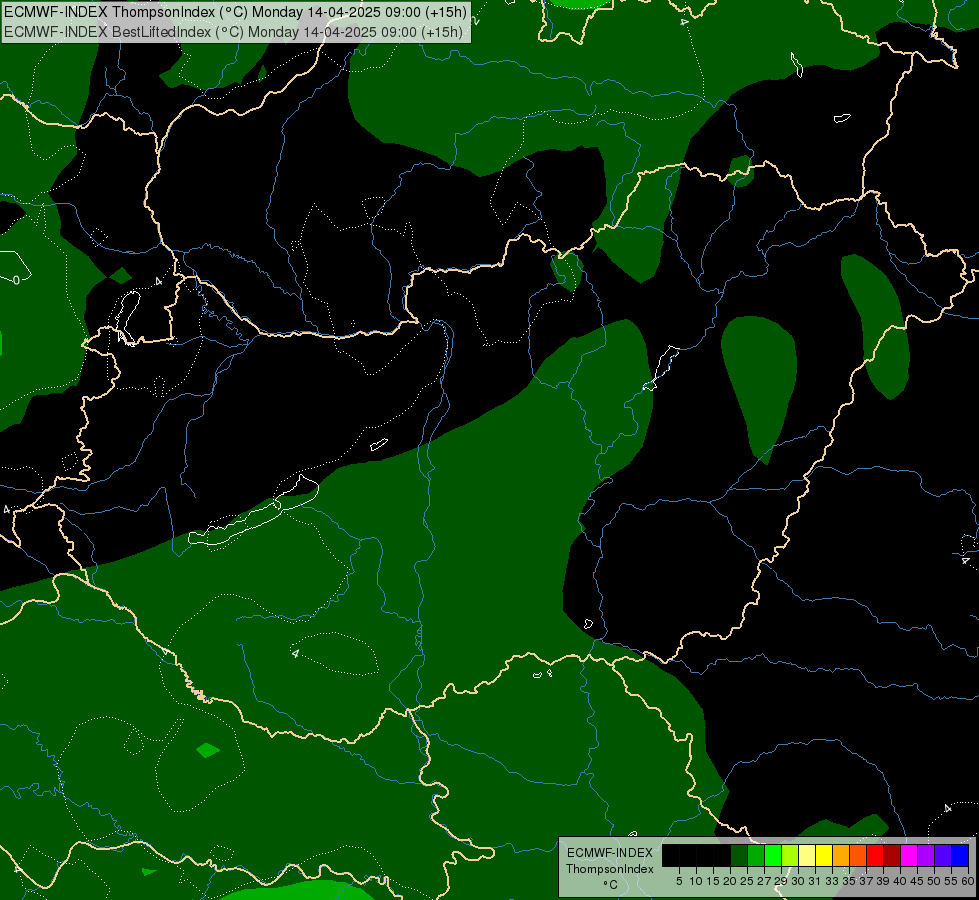Click the legend tick label '50'
The image size is (979, 900).
933,881
